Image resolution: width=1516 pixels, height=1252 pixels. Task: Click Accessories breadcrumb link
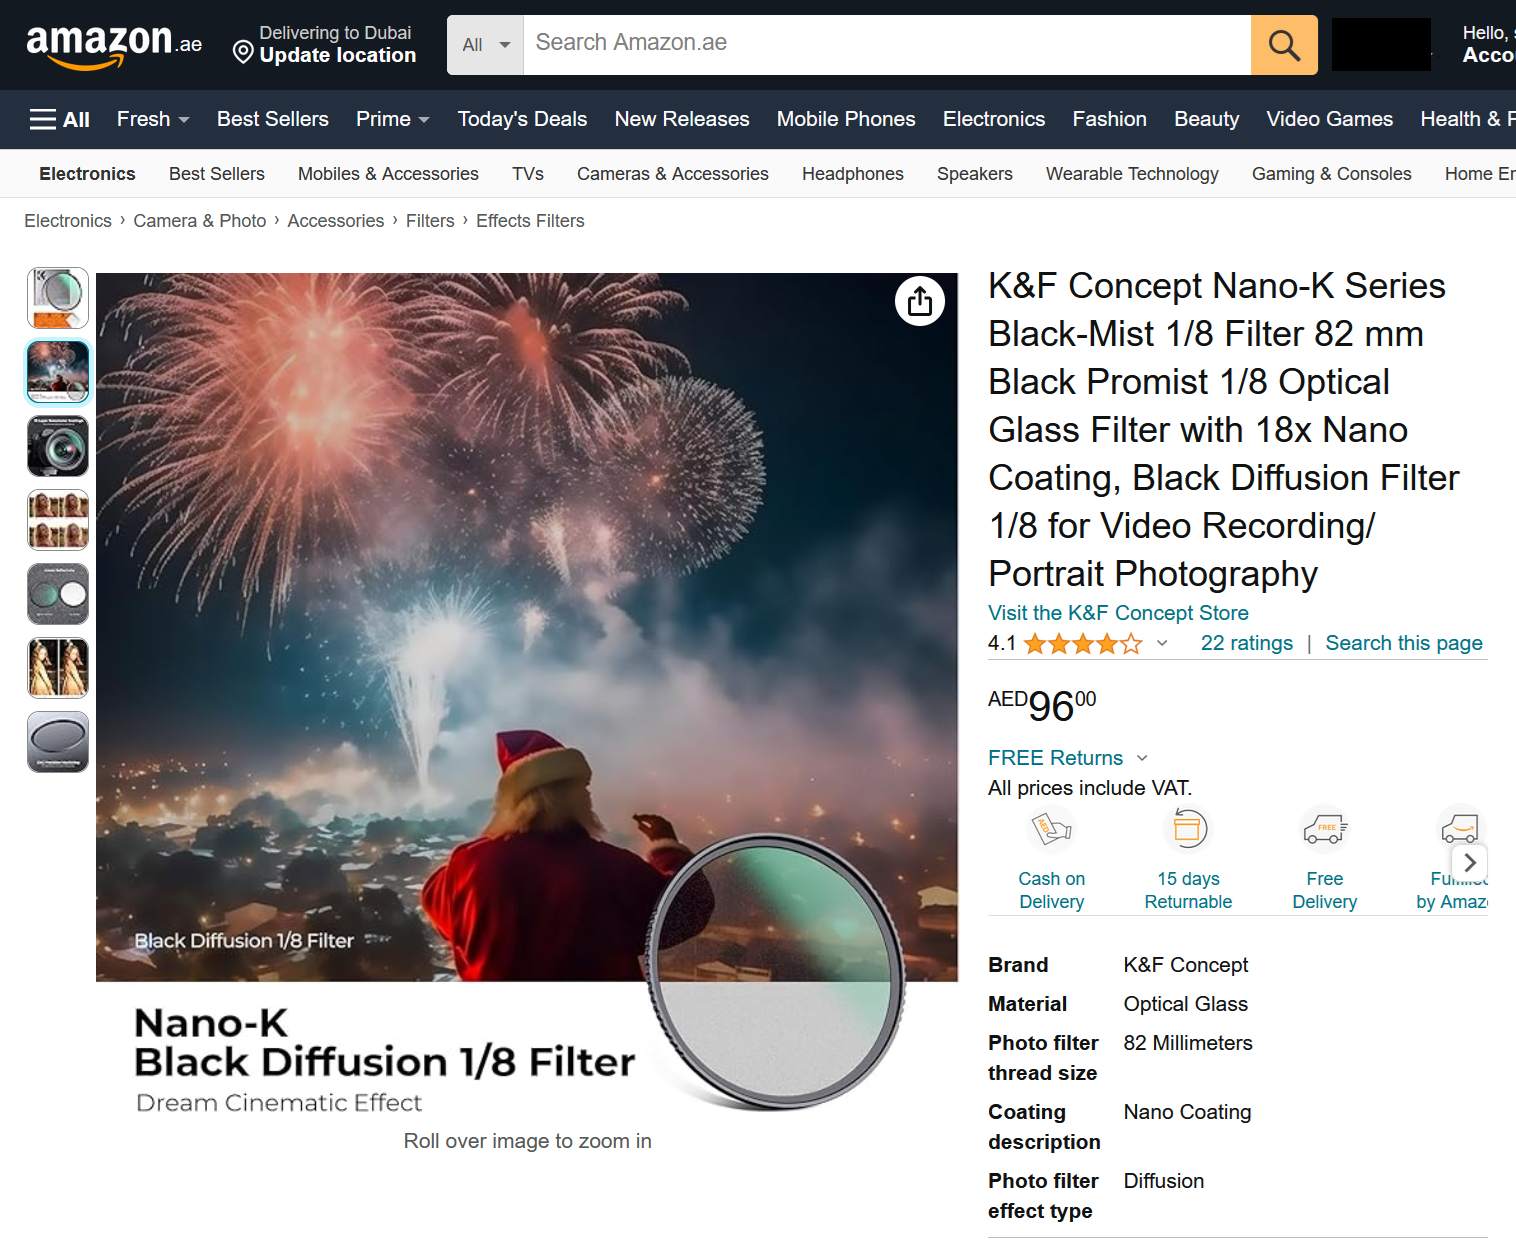[336, 221]
